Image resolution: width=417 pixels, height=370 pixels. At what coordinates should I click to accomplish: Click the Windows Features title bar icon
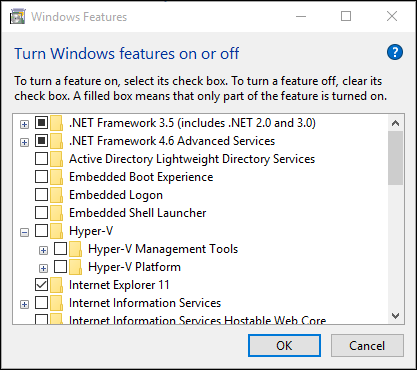[18, 16]
